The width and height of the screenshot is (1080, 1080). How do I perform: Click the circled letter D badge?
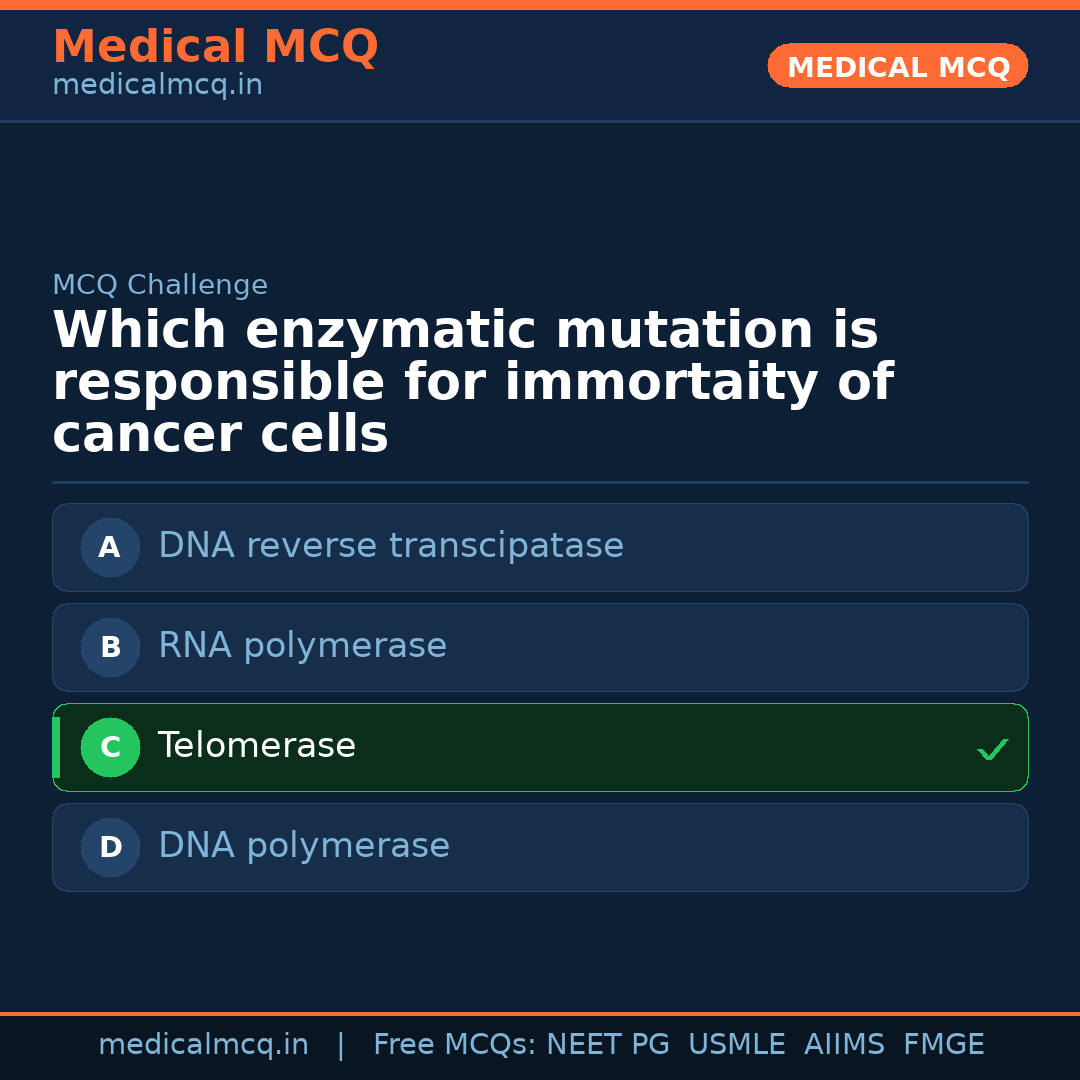(x=110, y=847)
